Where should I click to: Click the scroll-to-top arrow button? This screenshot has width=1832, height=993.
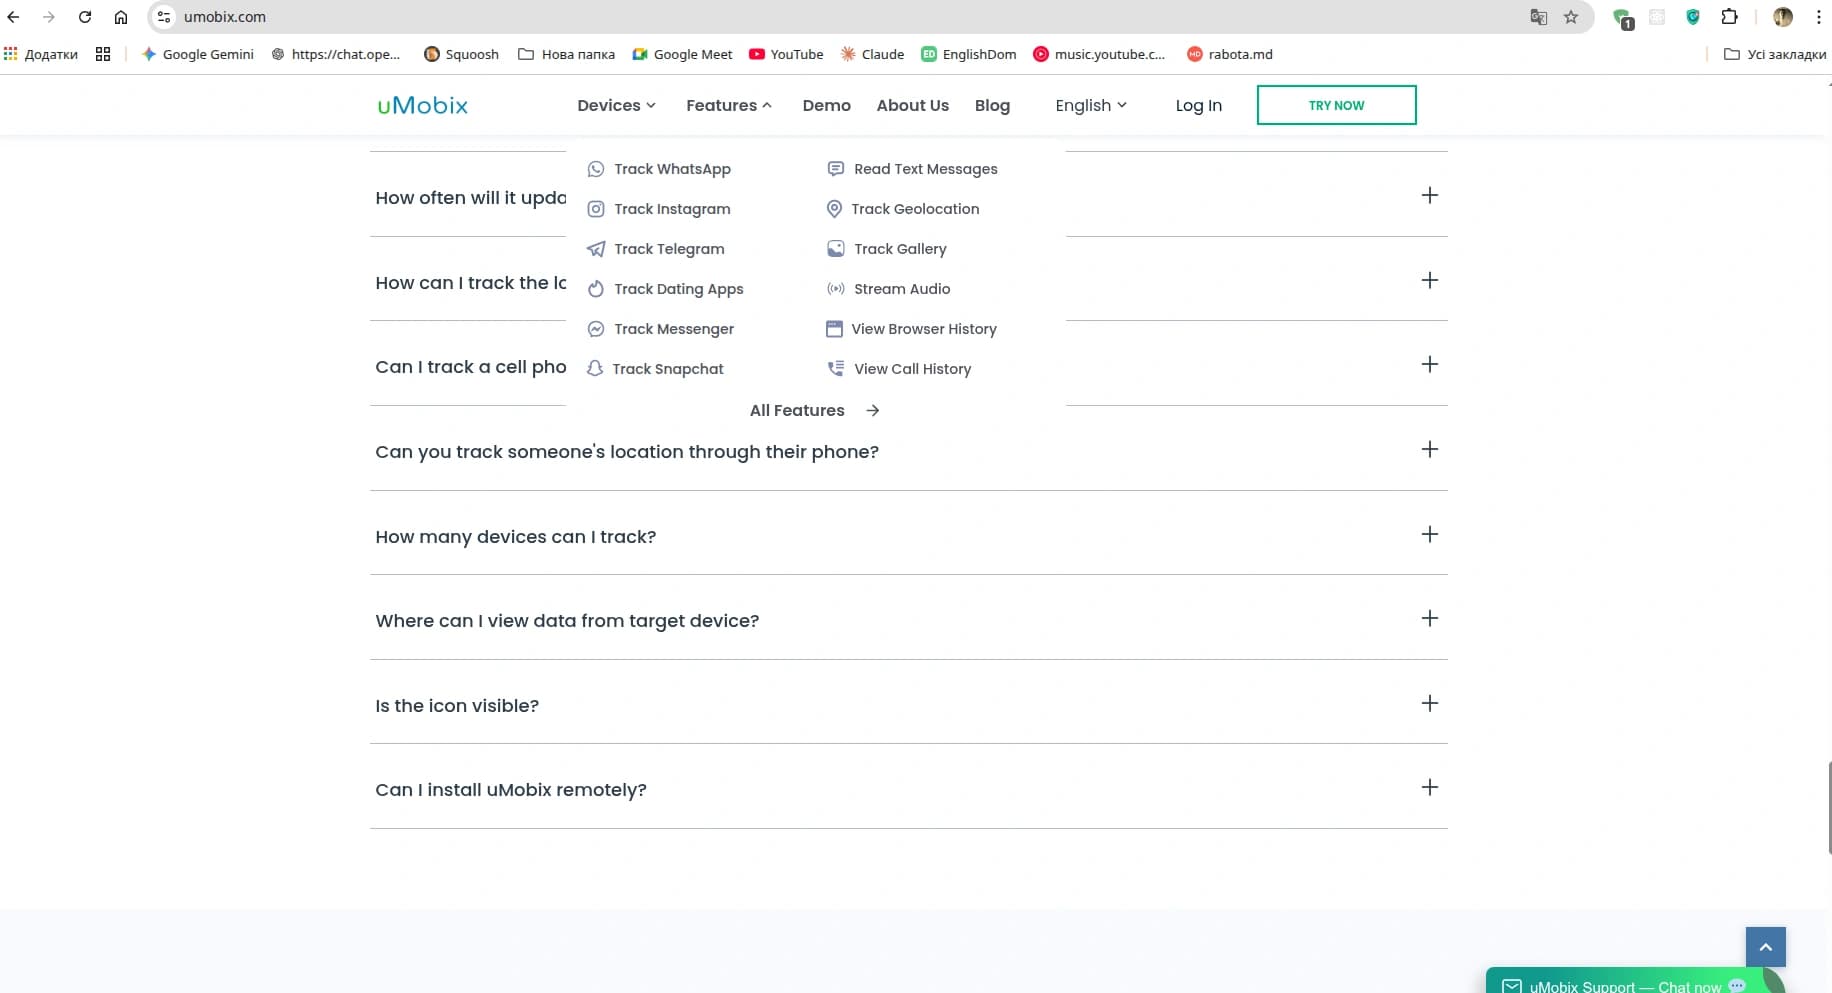1766,947
